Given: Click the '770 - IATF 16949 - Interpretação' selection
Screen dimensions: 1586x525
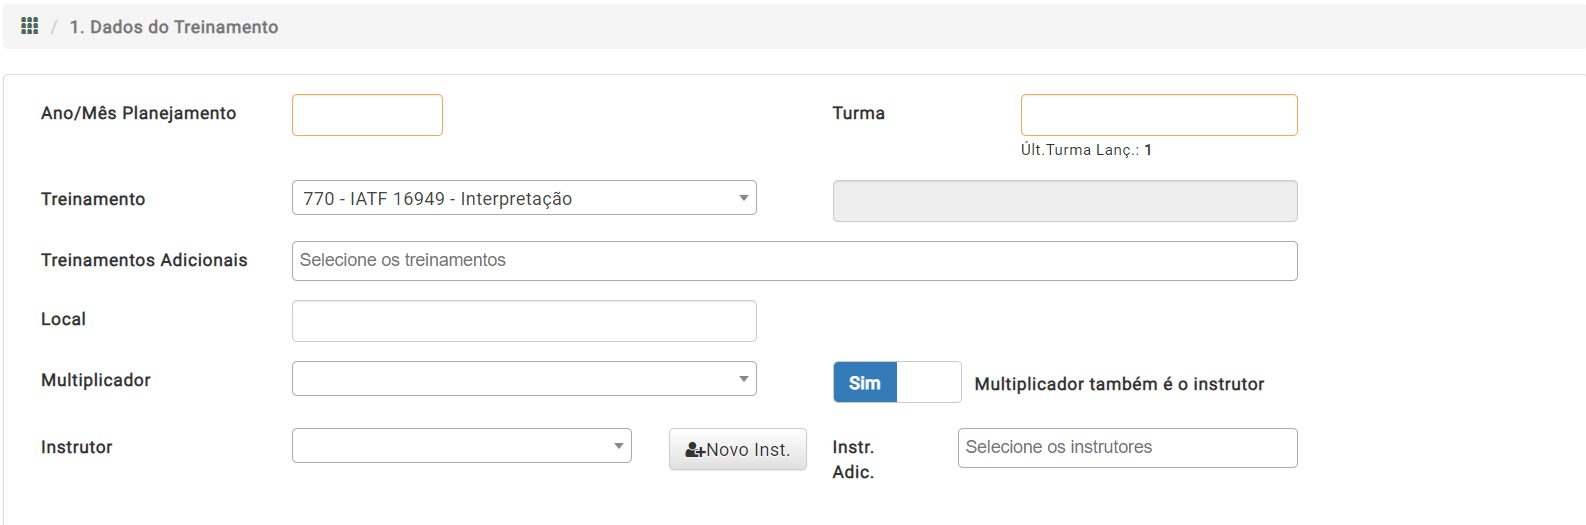Looking at the screenshot, I should (x=438, y=199).
